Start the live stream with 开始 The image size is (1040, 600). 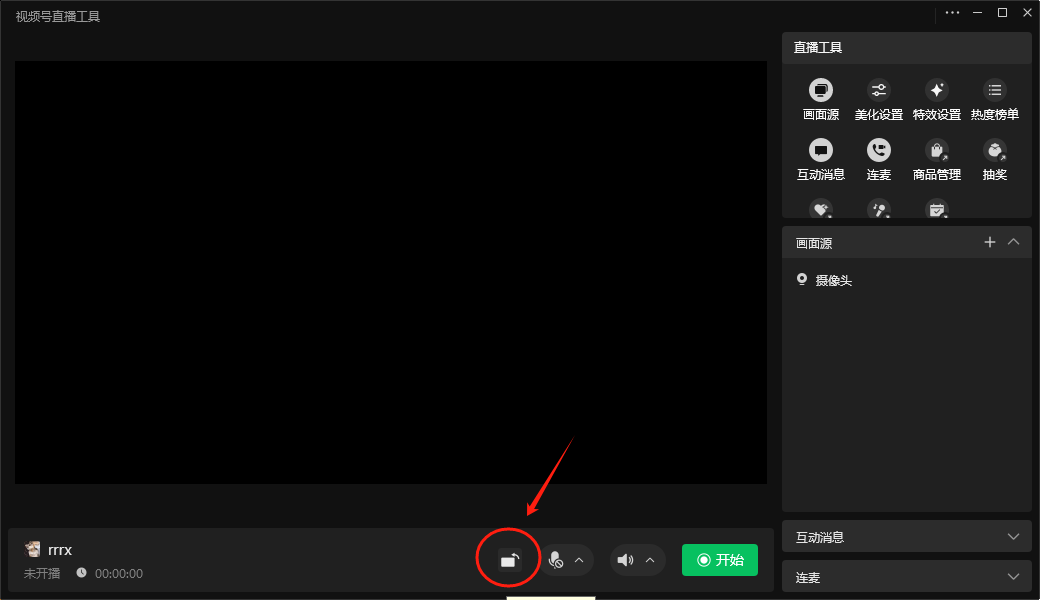point(720,560)
